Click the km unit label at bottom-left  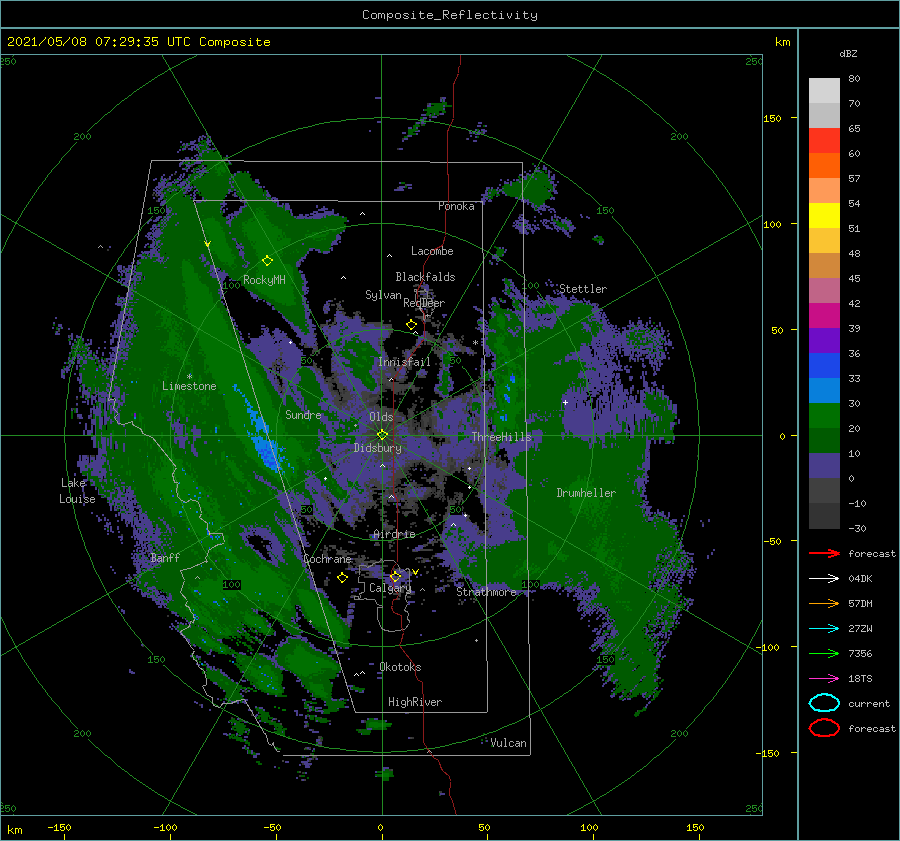tap(14, 830)
